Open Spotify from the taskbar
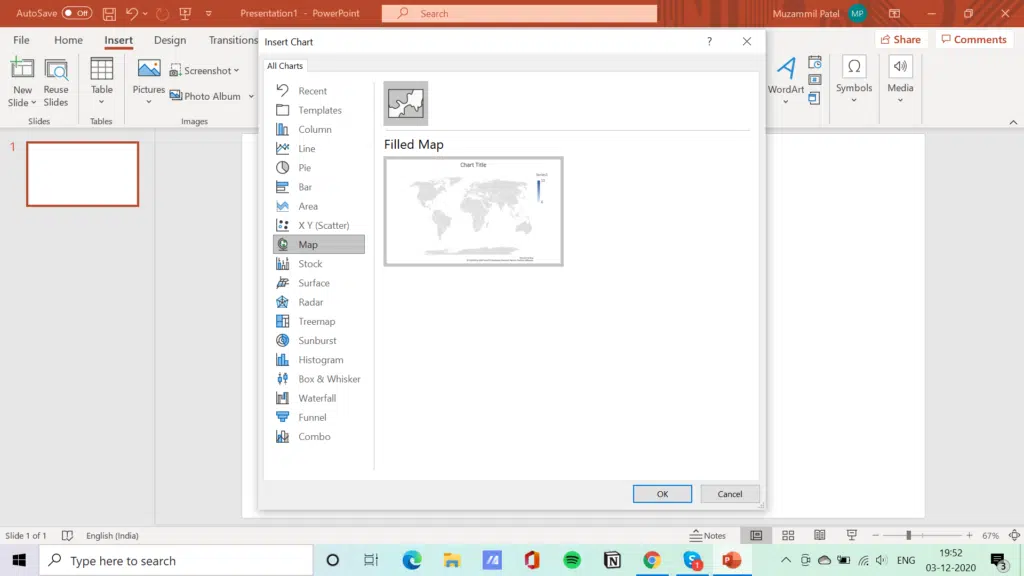Screen dimensions: 1024x576 tap(572, 561)
